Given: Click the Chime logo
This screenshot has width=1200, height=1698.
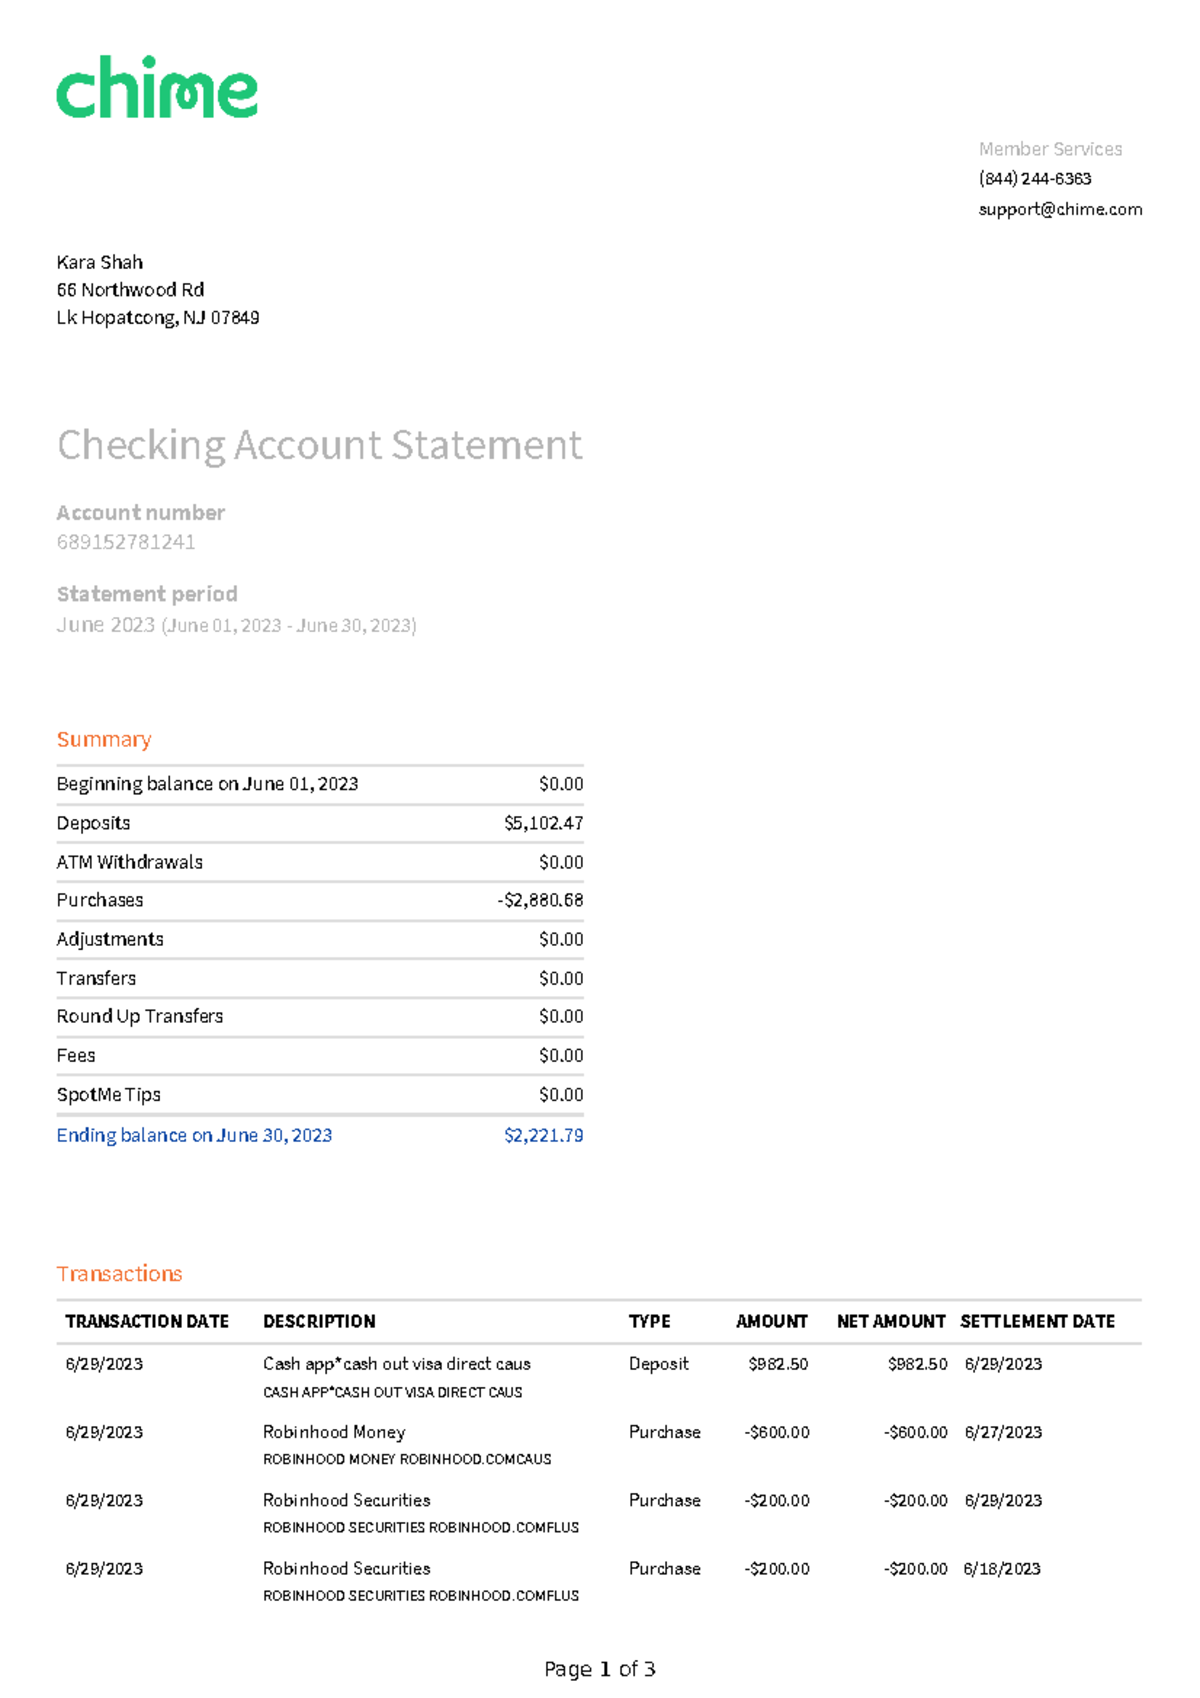Looking at the screenshot, I should point(157,87).
